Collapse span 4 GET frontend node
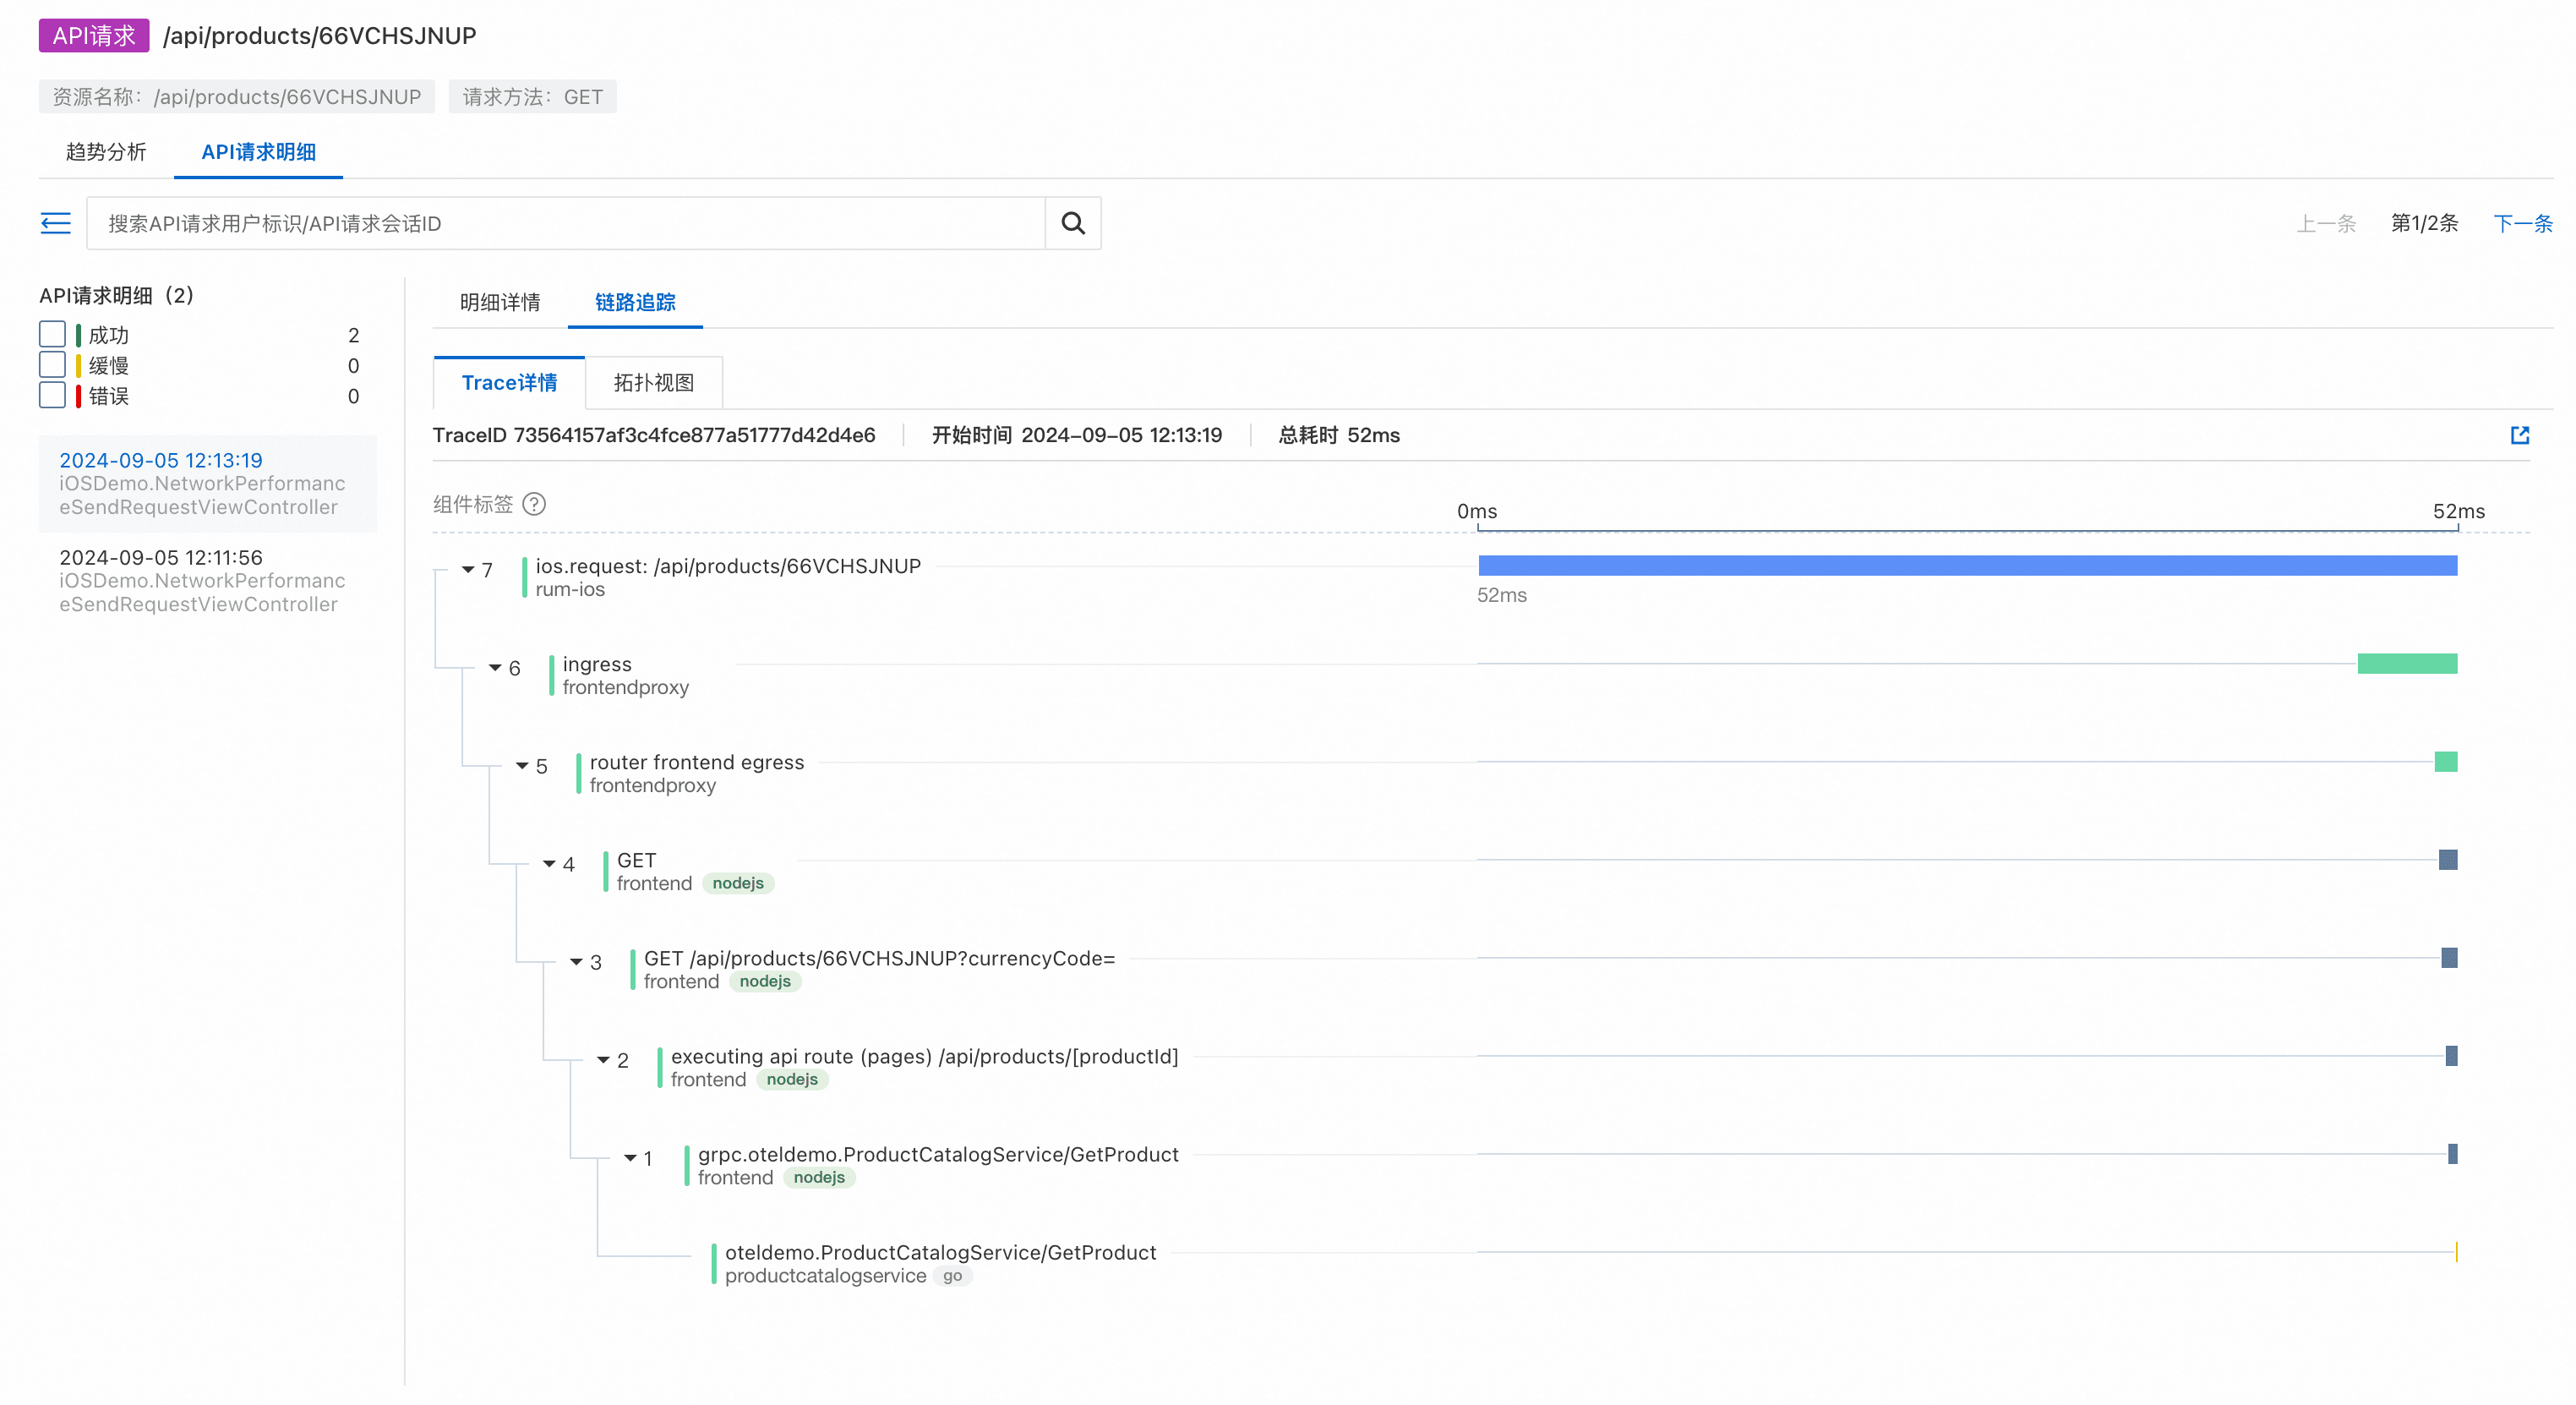 [548, 863]
